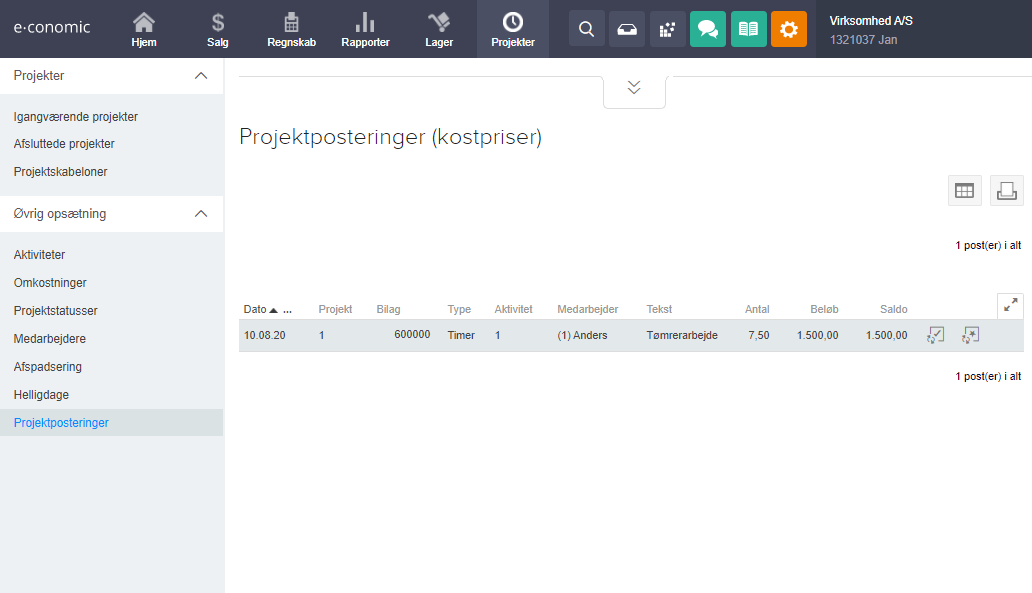Approve the Tømrerarbejde posting via checkmark icon

(934, 335)
